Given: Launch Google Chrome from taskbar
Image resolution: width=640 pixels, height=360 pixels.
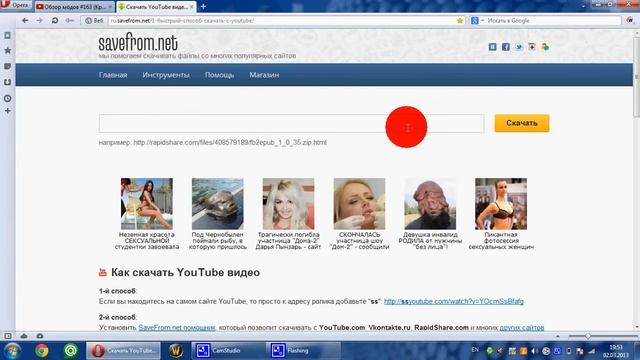Looking at the screenshot, I should pyautogui.click(x=41, y=351).
